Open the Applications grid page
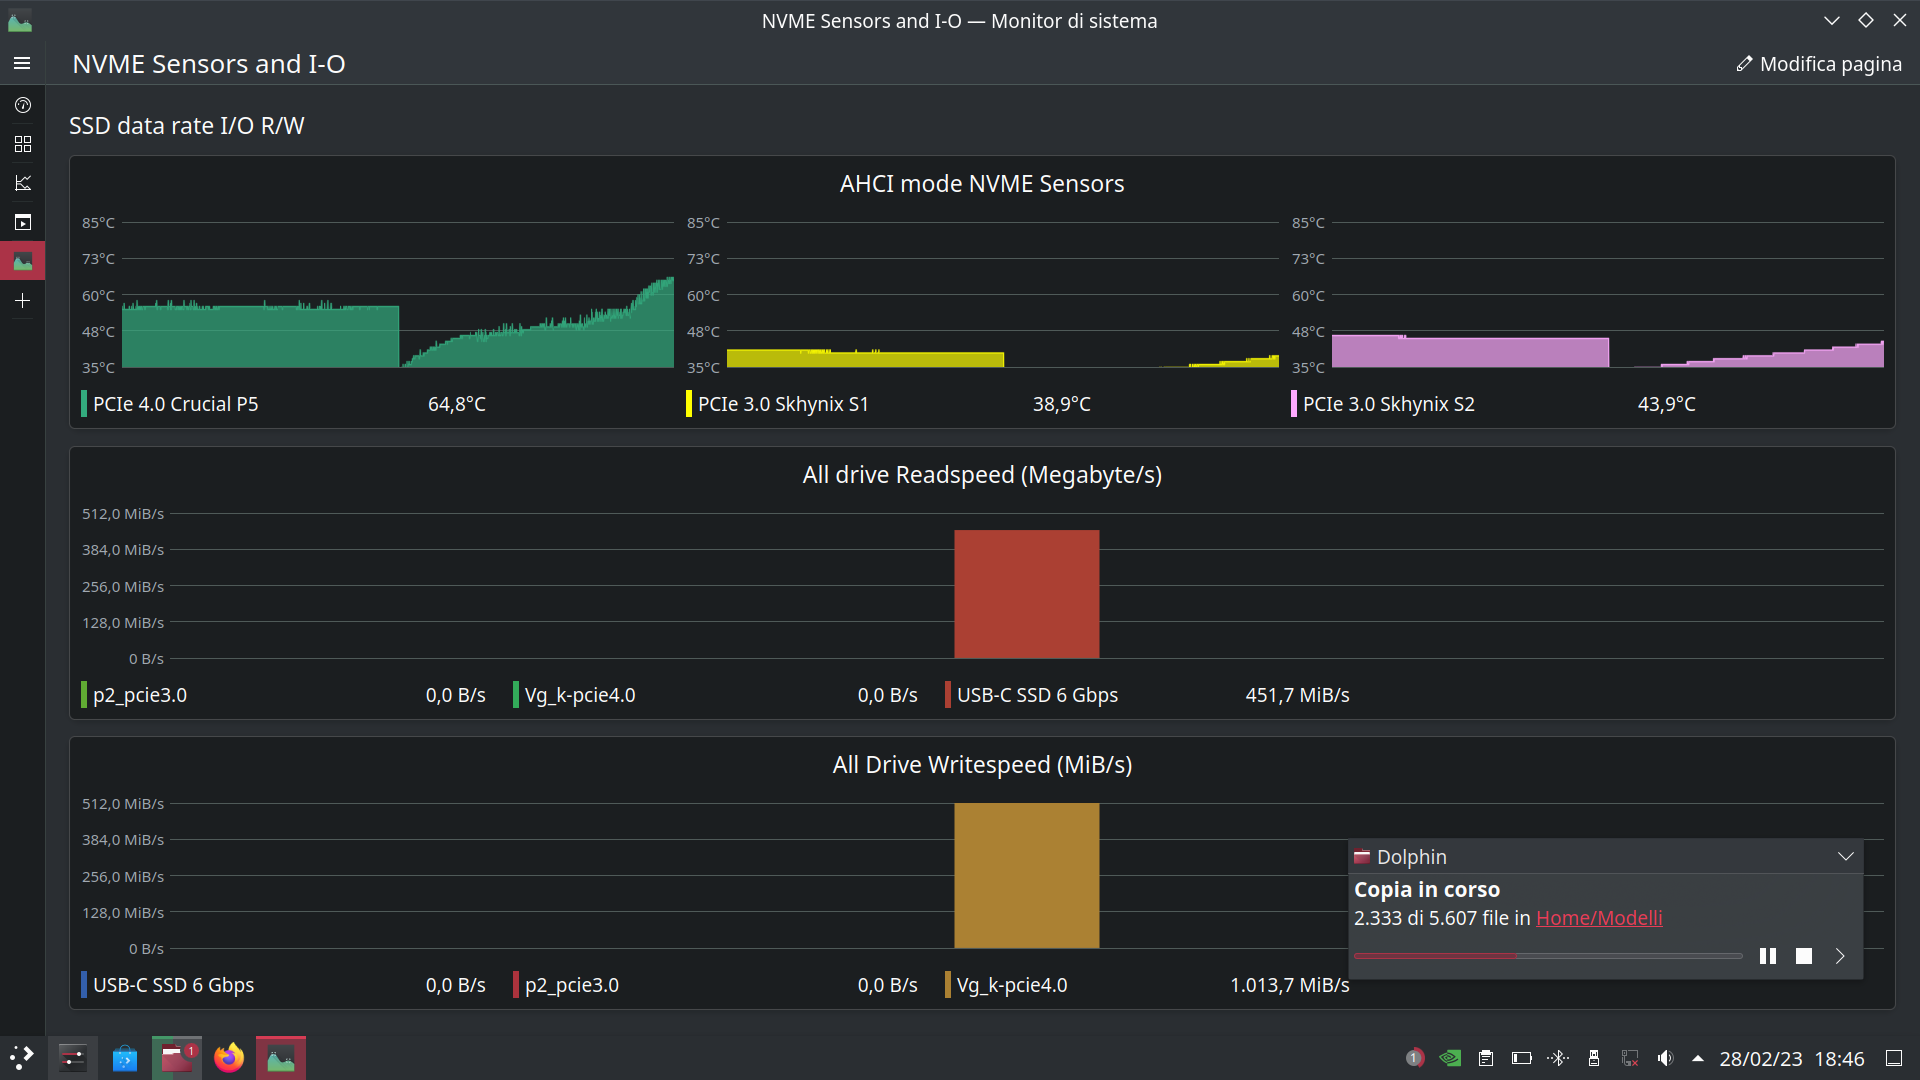This screenshot has height=1080, width=1920. 22,144
